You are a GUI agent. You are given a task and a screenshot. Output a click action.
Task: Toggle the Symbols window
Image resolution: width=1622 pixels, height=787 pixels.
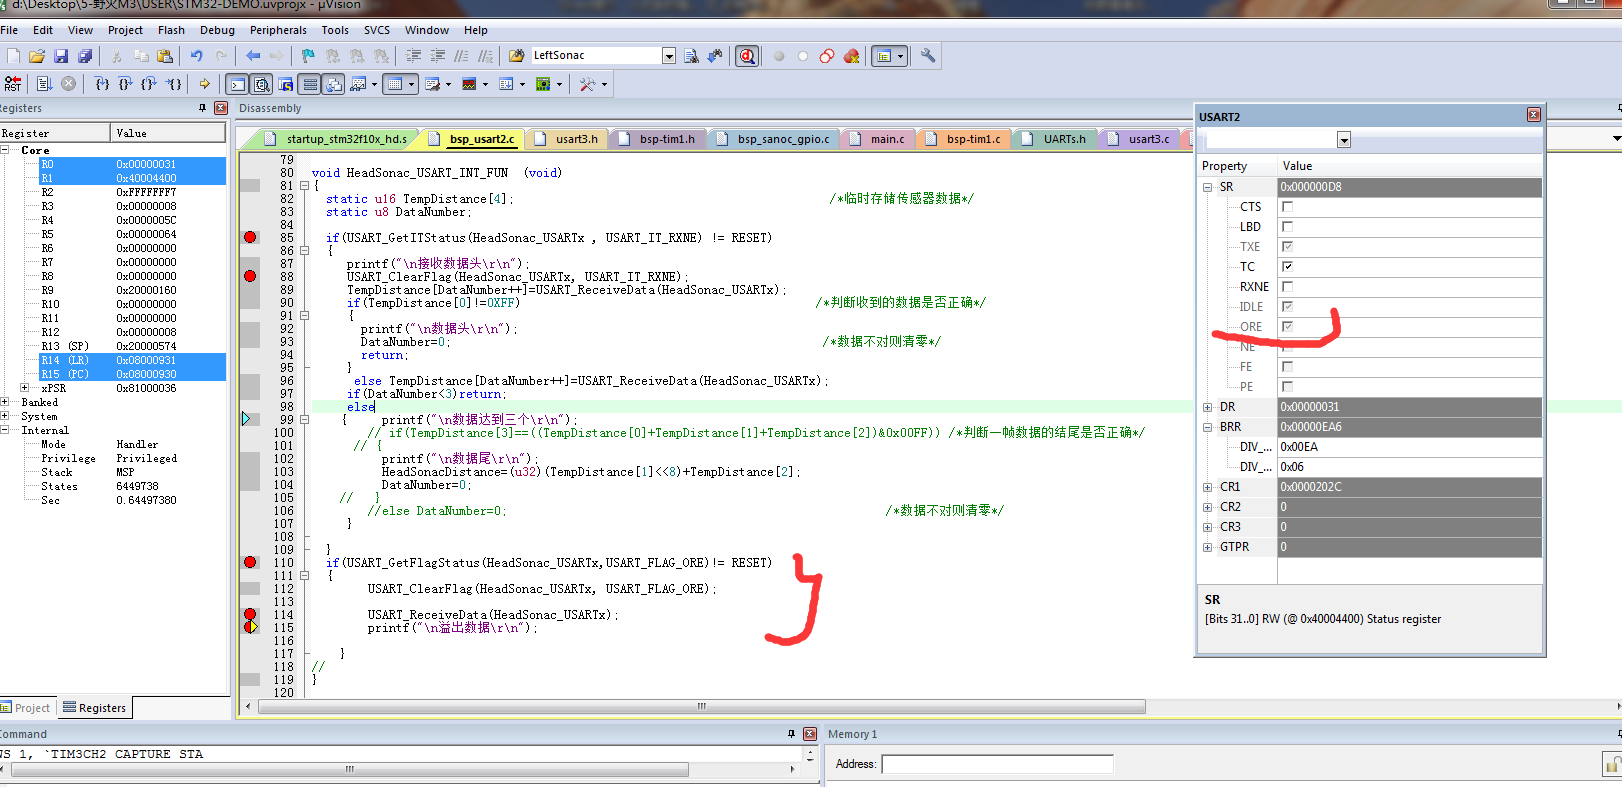[x=285, y=84]
